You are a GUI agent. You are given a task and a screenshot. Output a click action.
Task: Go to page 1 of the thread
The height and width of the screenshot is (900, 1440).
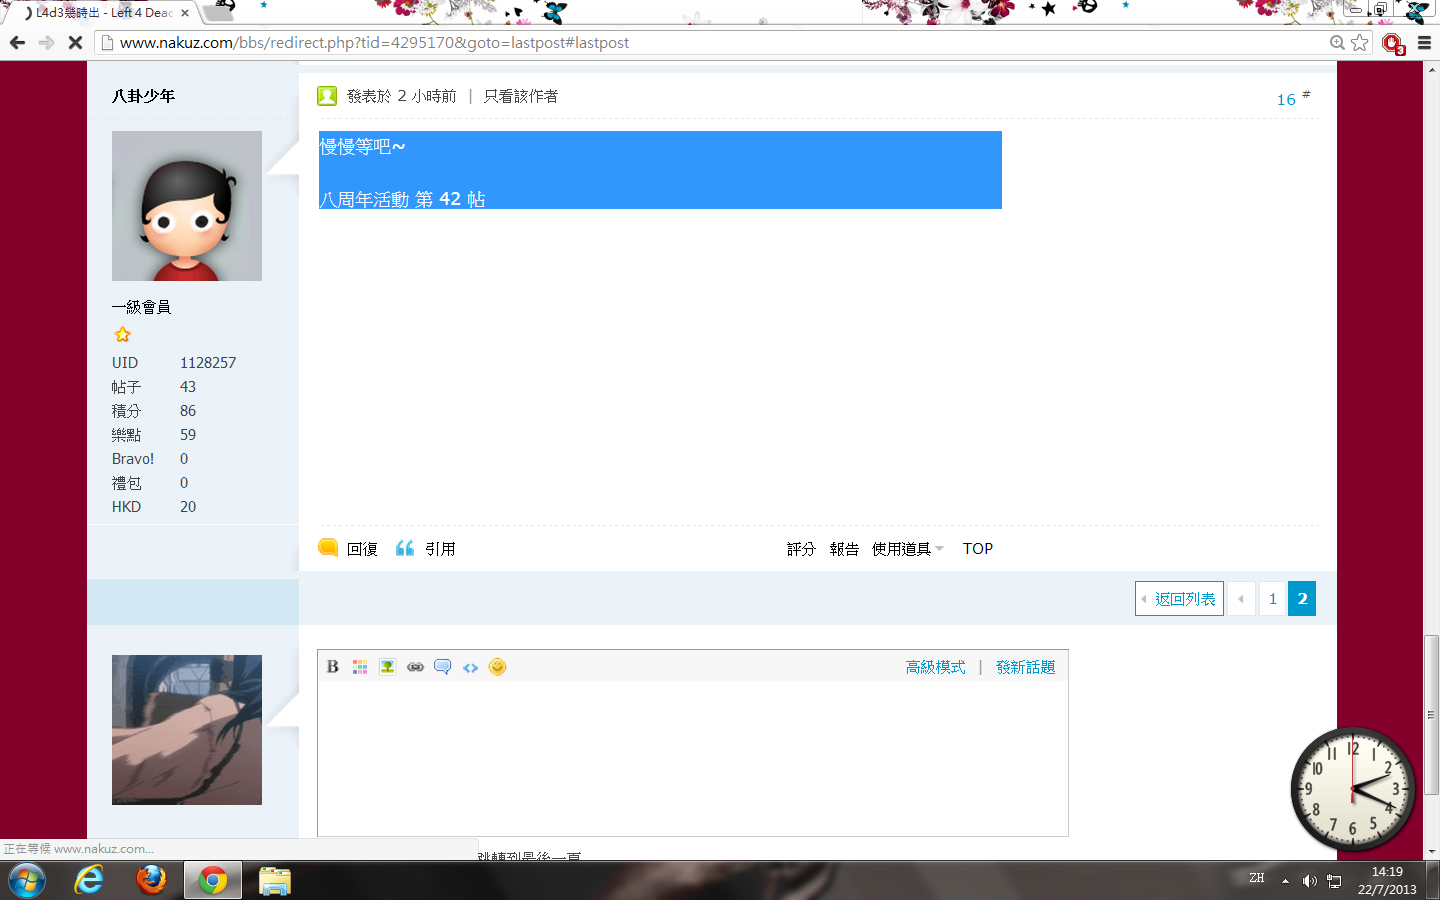(x=1272, y=599)
